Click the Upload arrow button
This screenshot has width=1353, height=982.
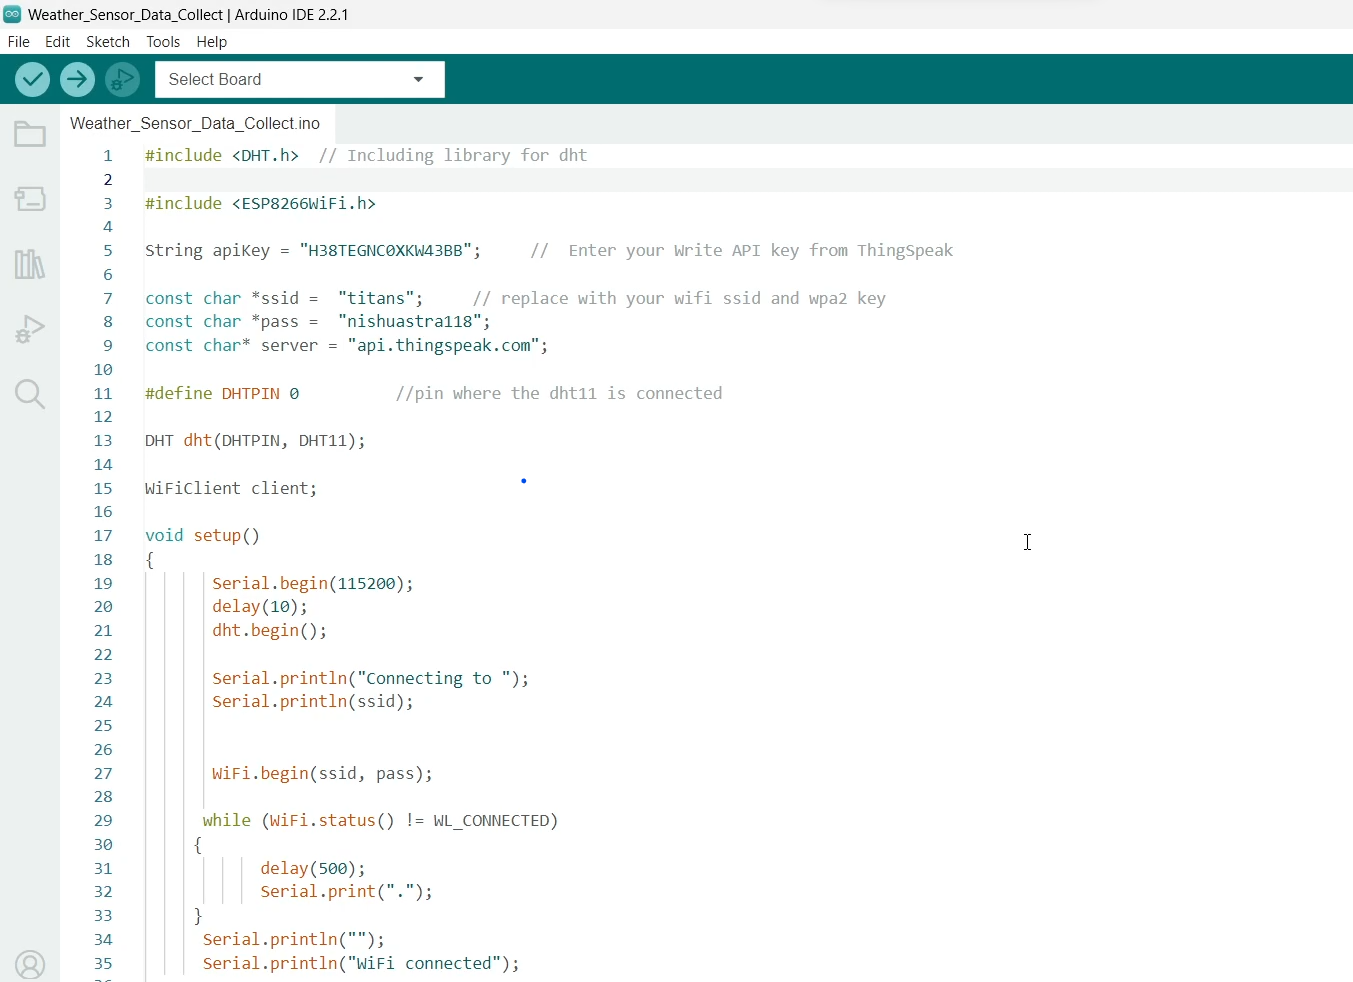(77, 79)
